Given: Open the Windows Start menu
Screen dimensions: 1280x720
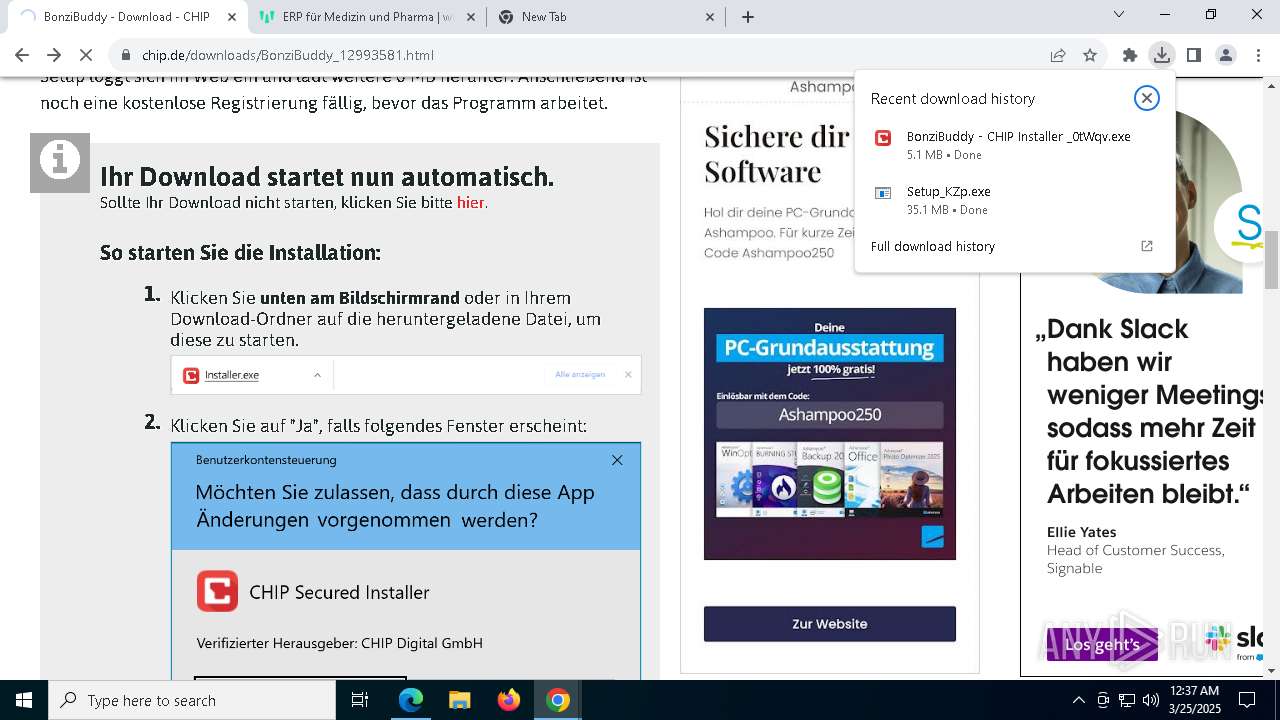Looking at the screenshot, I should tap(24, 700).
